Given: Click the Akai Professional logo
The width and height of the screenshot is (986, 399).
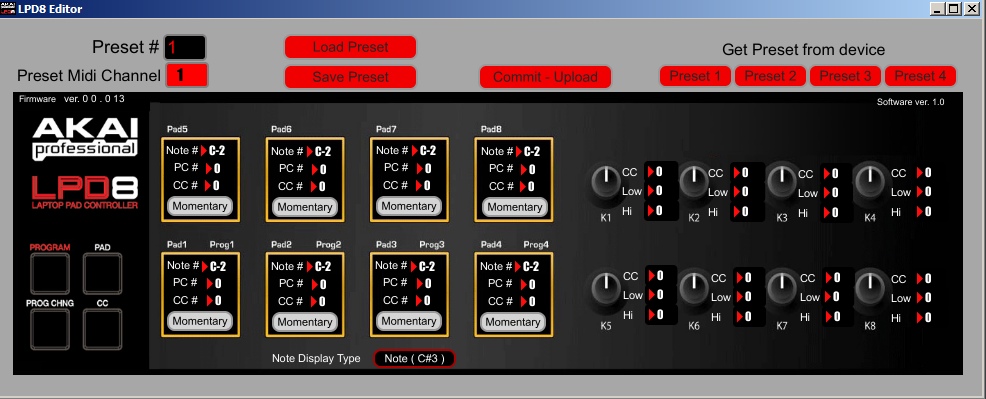Looking at the screenshot, I should click(x=85, y=138).
